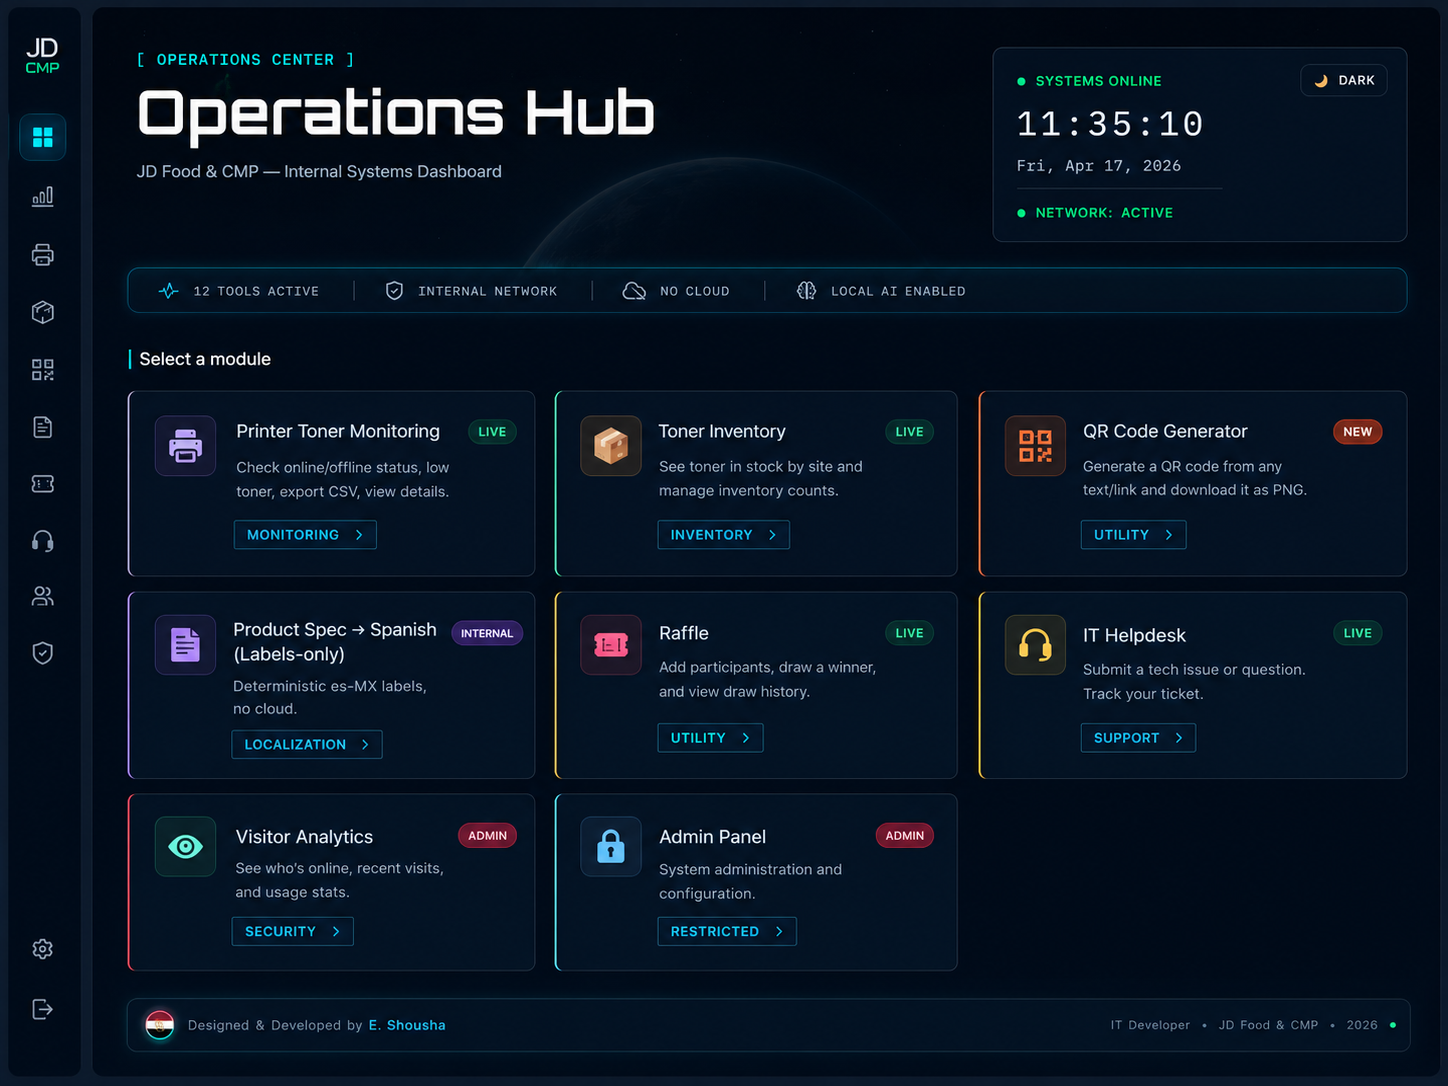
Task: Click the LIVE badge on Printer Toner Monitoring
Action: point(492,432)
